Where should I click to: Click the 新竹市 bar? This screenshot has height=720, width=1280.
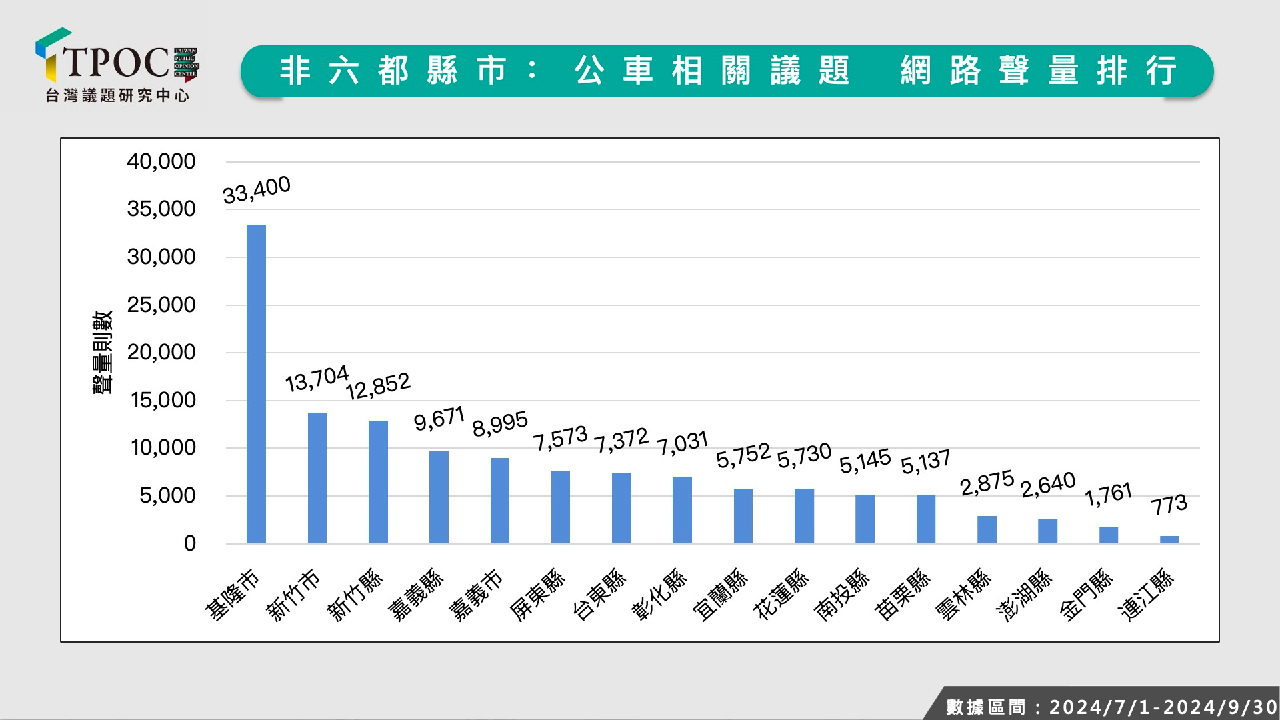(x=317, y=479)
